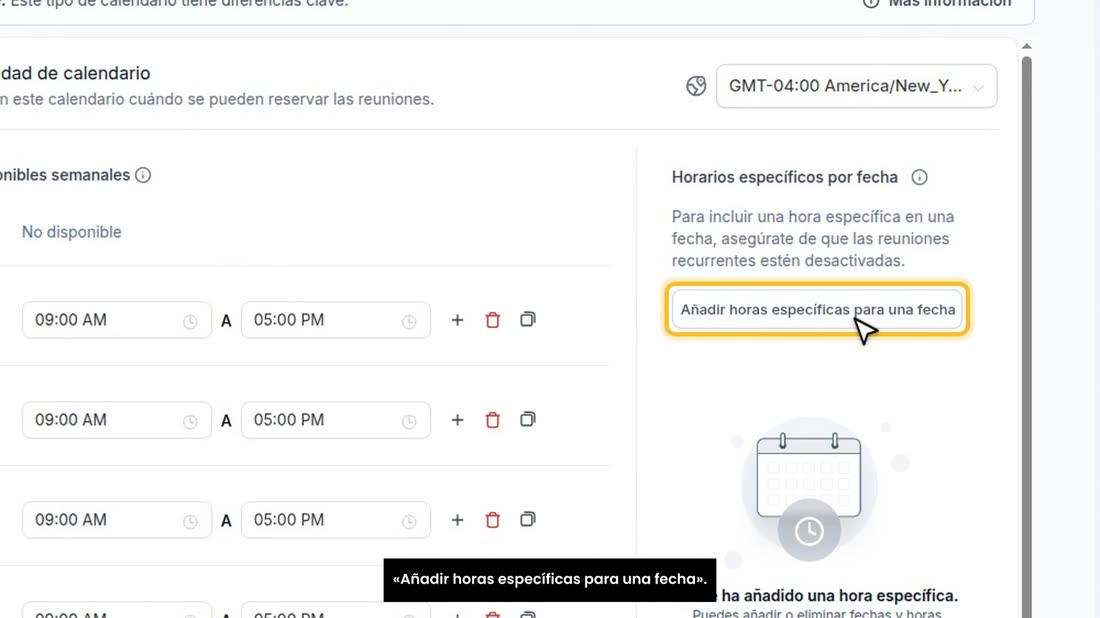Click the 'No disponible' text
The height and width of the screenshot is (618, 1100).
pyautogui.click(x=72, y=232)
